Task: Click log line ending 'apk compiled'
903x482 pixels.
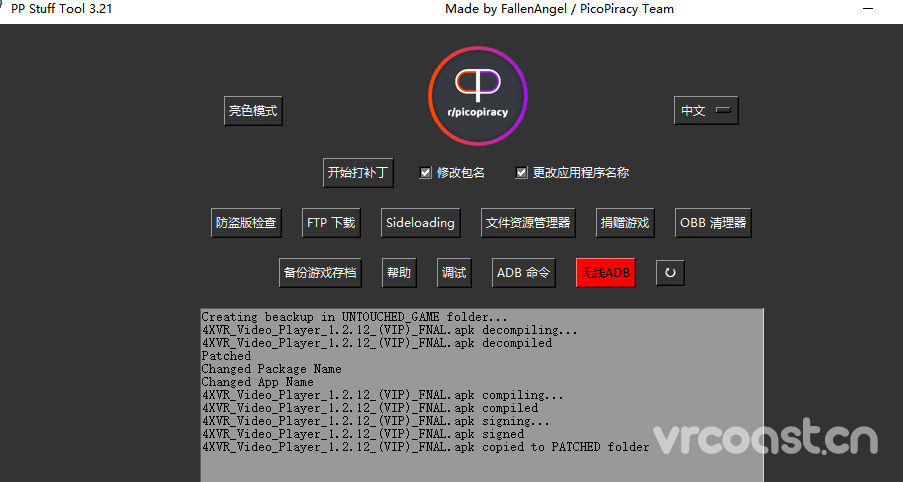Action: tap(370, 408)
